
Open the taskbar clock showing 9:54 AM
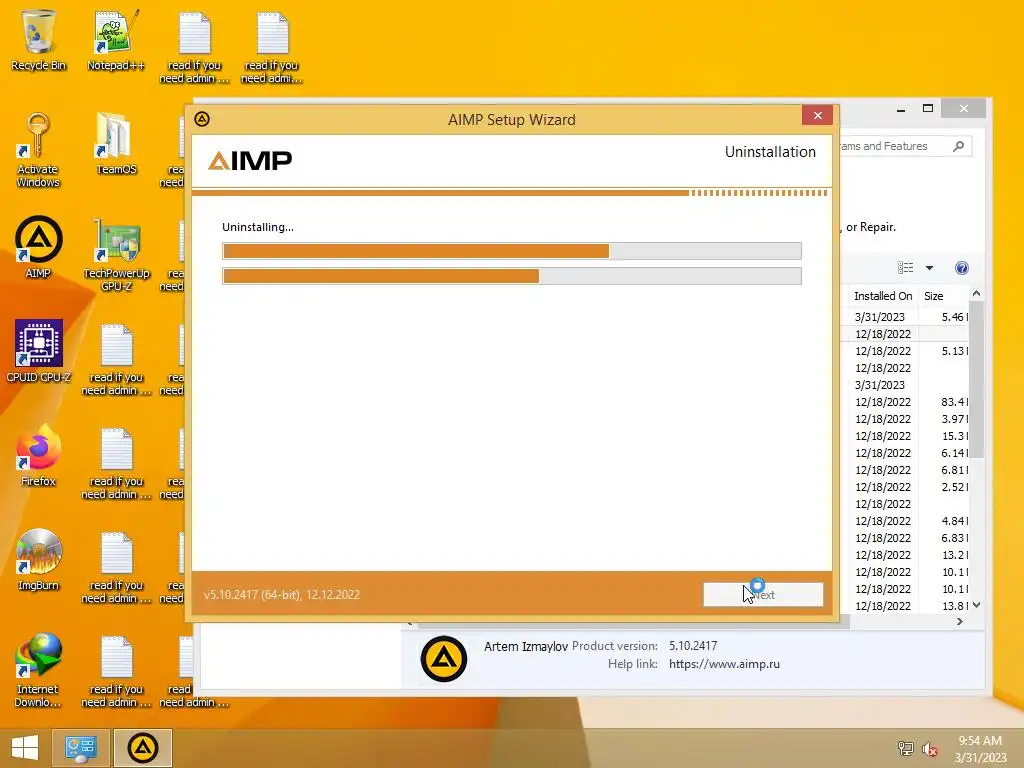[980, 749]
